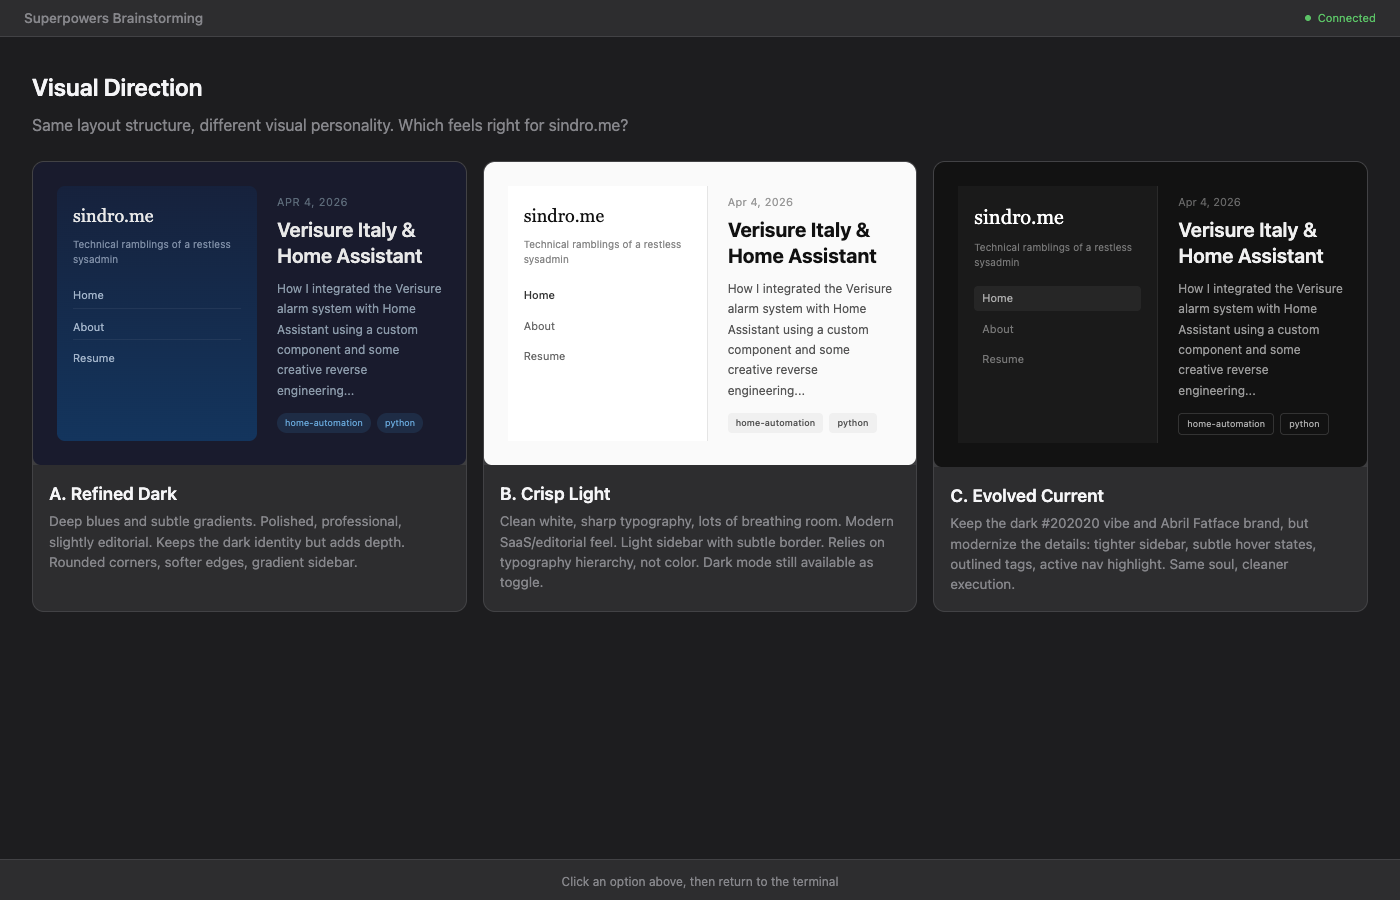This screenshot has height=900, width=1400.
Task: Open Verisure Italy article title in Refined Dark
Action: tap(349, 243)
